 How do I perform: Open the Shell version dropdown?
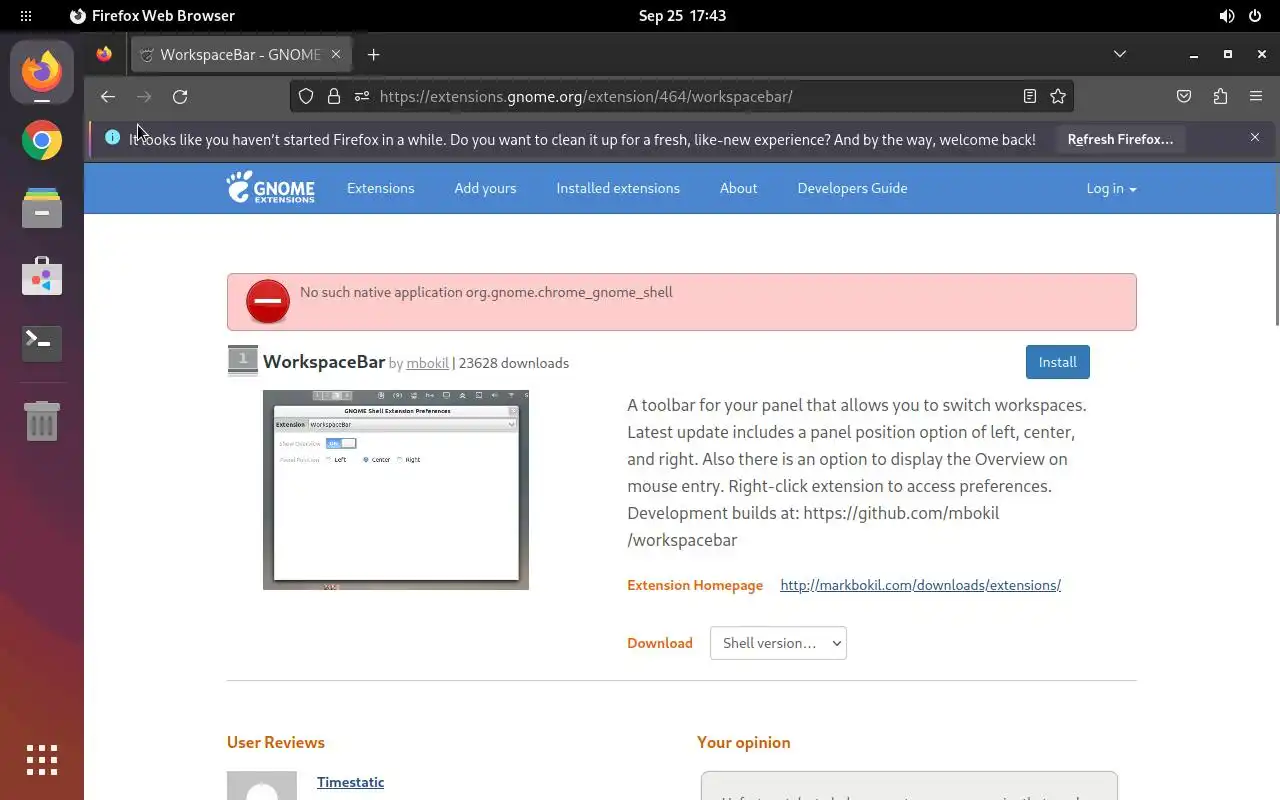778,643
